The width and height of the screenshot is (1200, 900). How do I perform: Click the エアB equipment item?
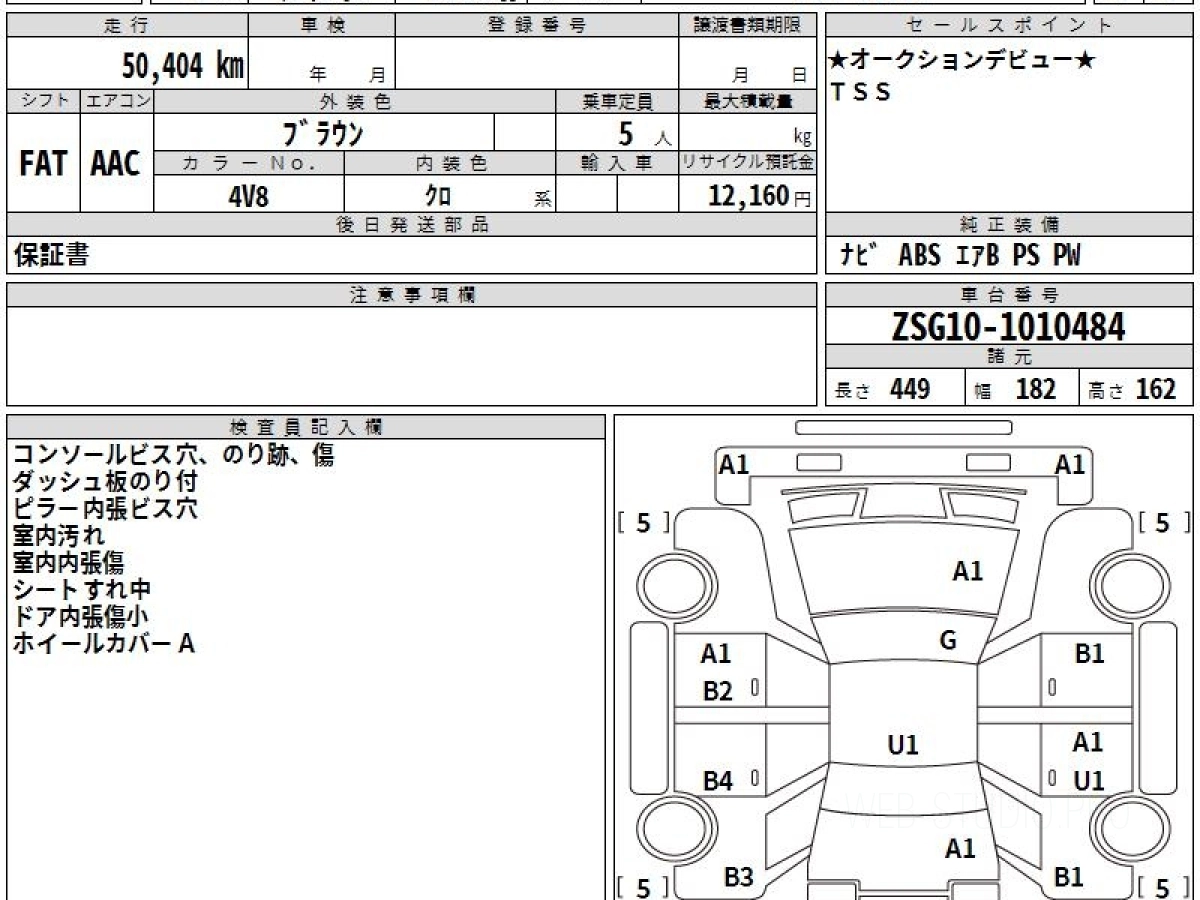click(978, 255)
